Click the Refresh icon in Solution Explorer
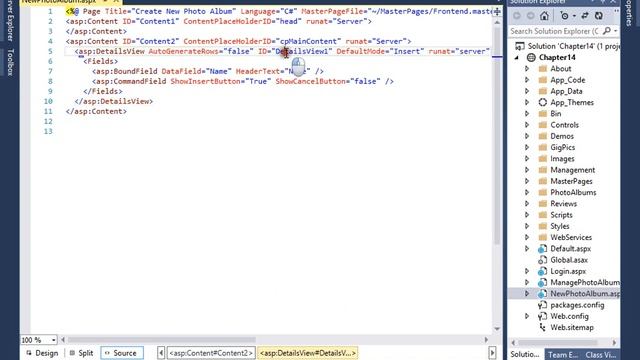The width and height of the screenshot is (640, 360). 598,16
